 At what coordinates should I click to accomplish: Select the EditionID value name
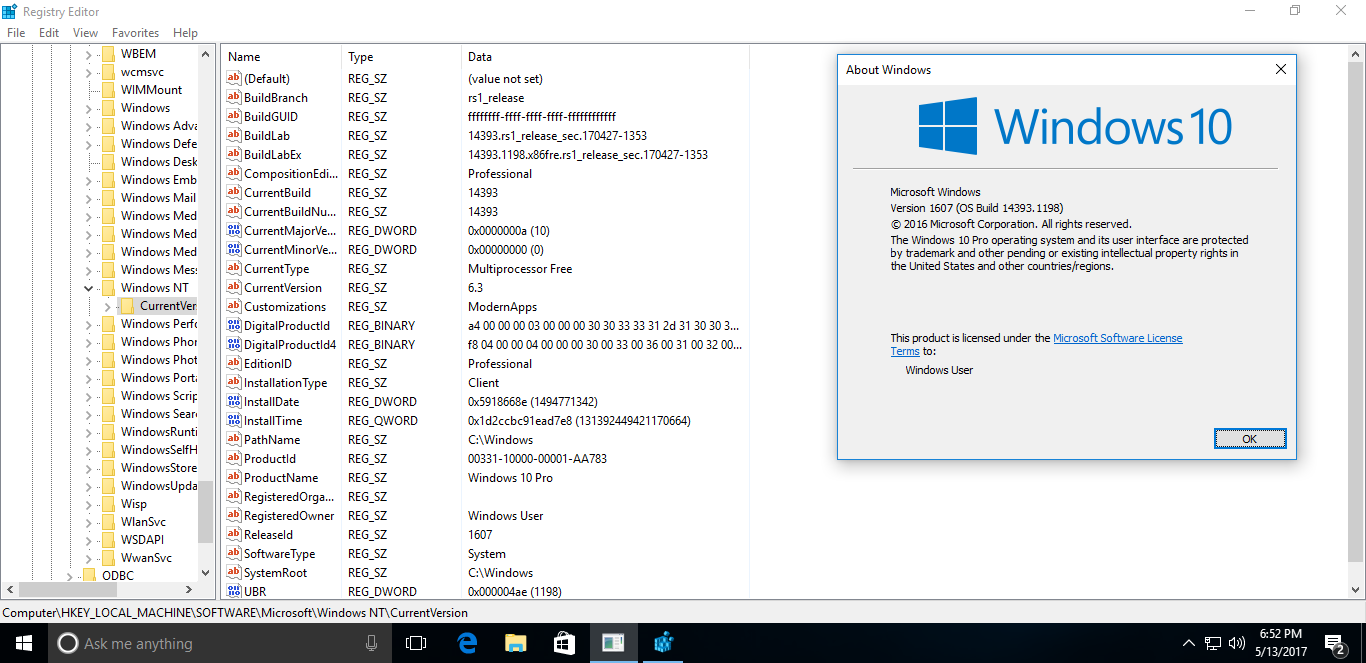coord(268,364)
